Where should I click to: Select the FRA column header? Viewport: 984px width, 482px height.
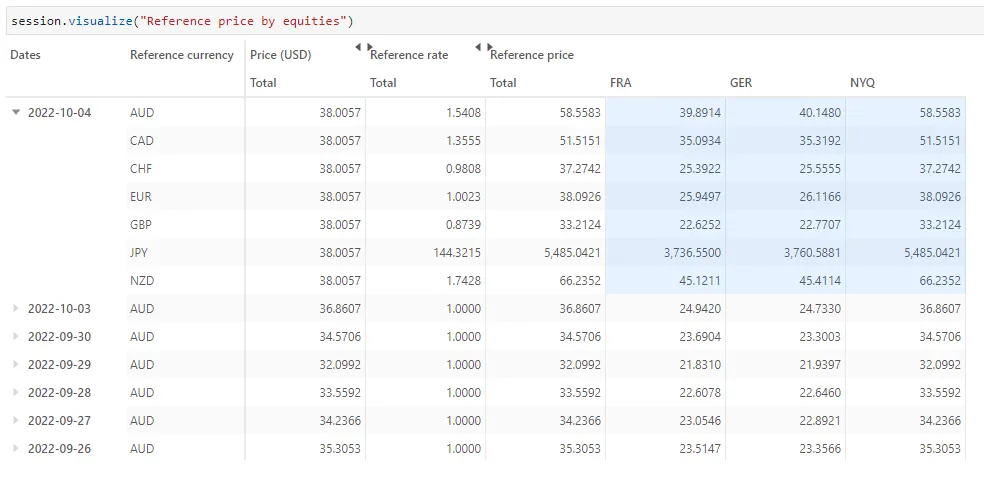coord(620,83)
